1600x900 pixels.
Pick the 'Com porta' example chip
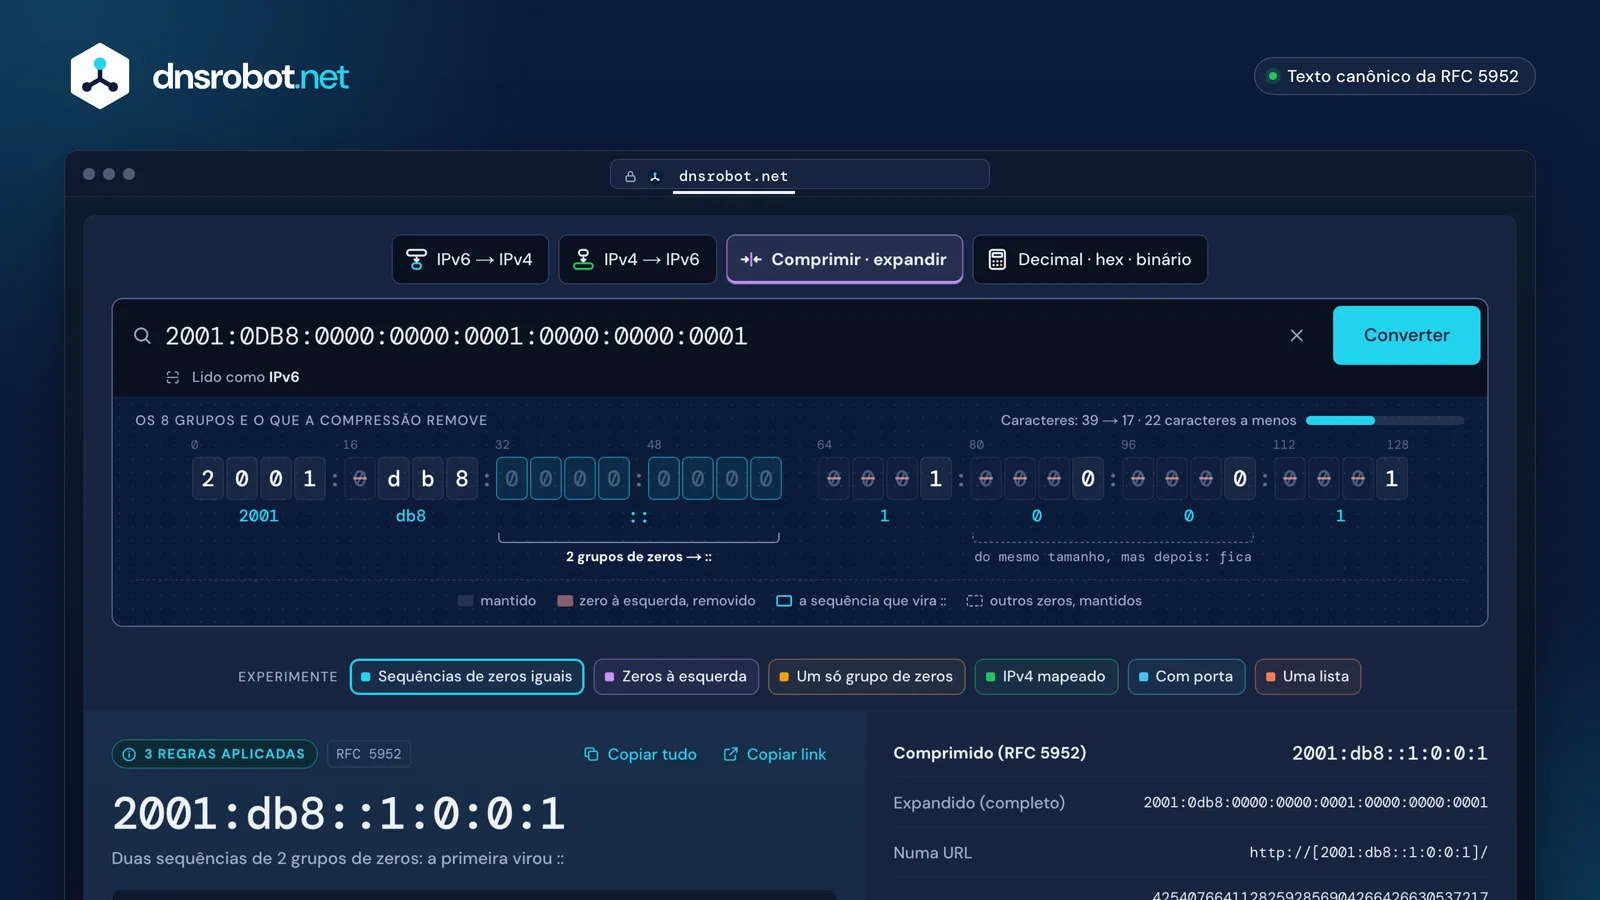1186,677
